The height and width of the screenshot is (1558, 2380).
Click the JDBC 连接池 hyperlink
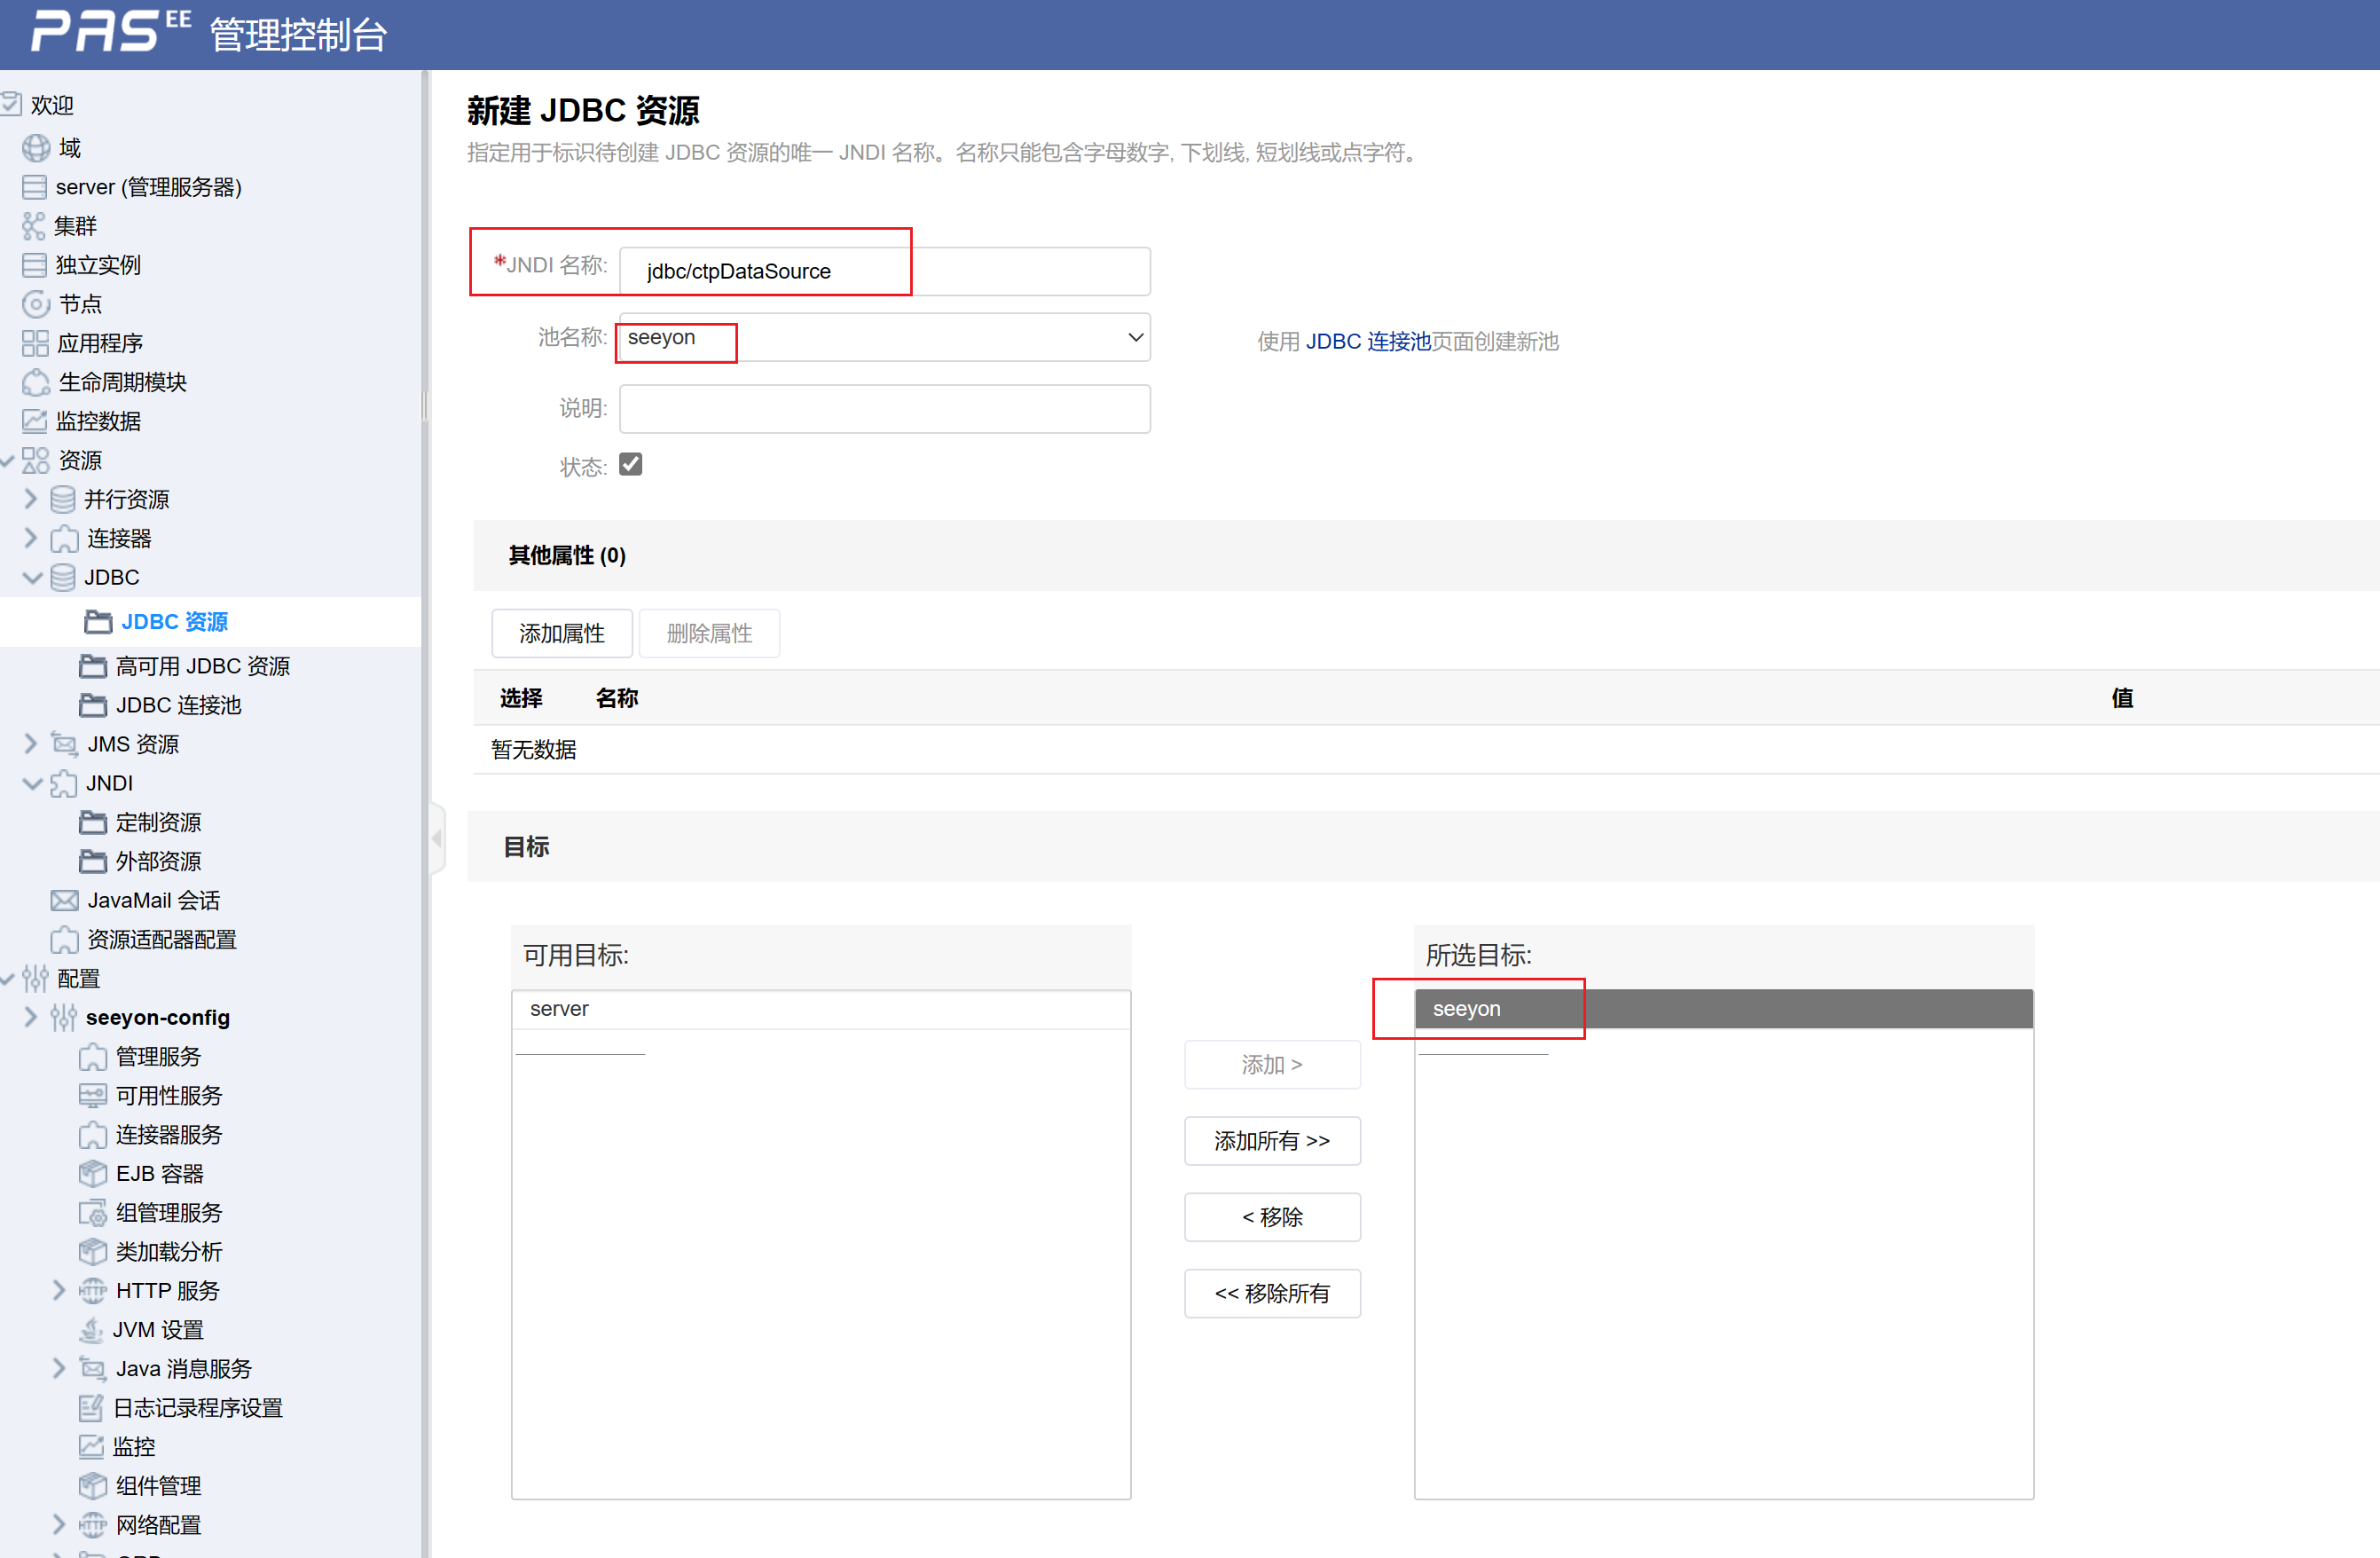[x=1369, y=340]
